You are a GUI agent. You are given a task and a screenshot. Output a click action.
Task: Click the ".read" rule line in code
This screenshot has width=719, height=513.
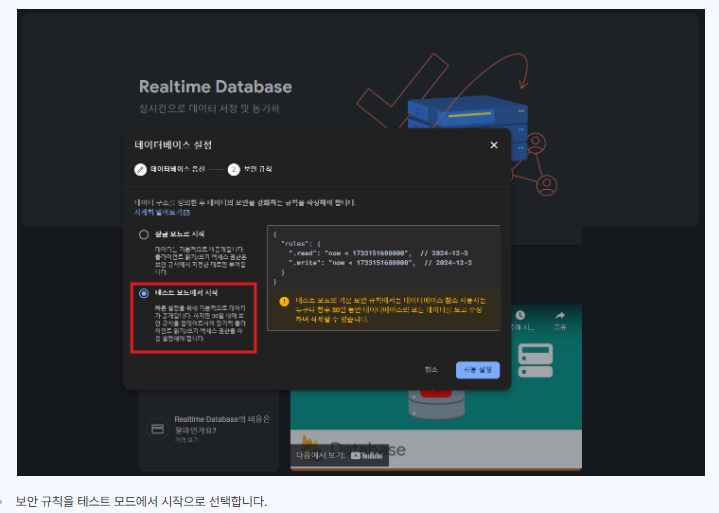pos(378,253)
